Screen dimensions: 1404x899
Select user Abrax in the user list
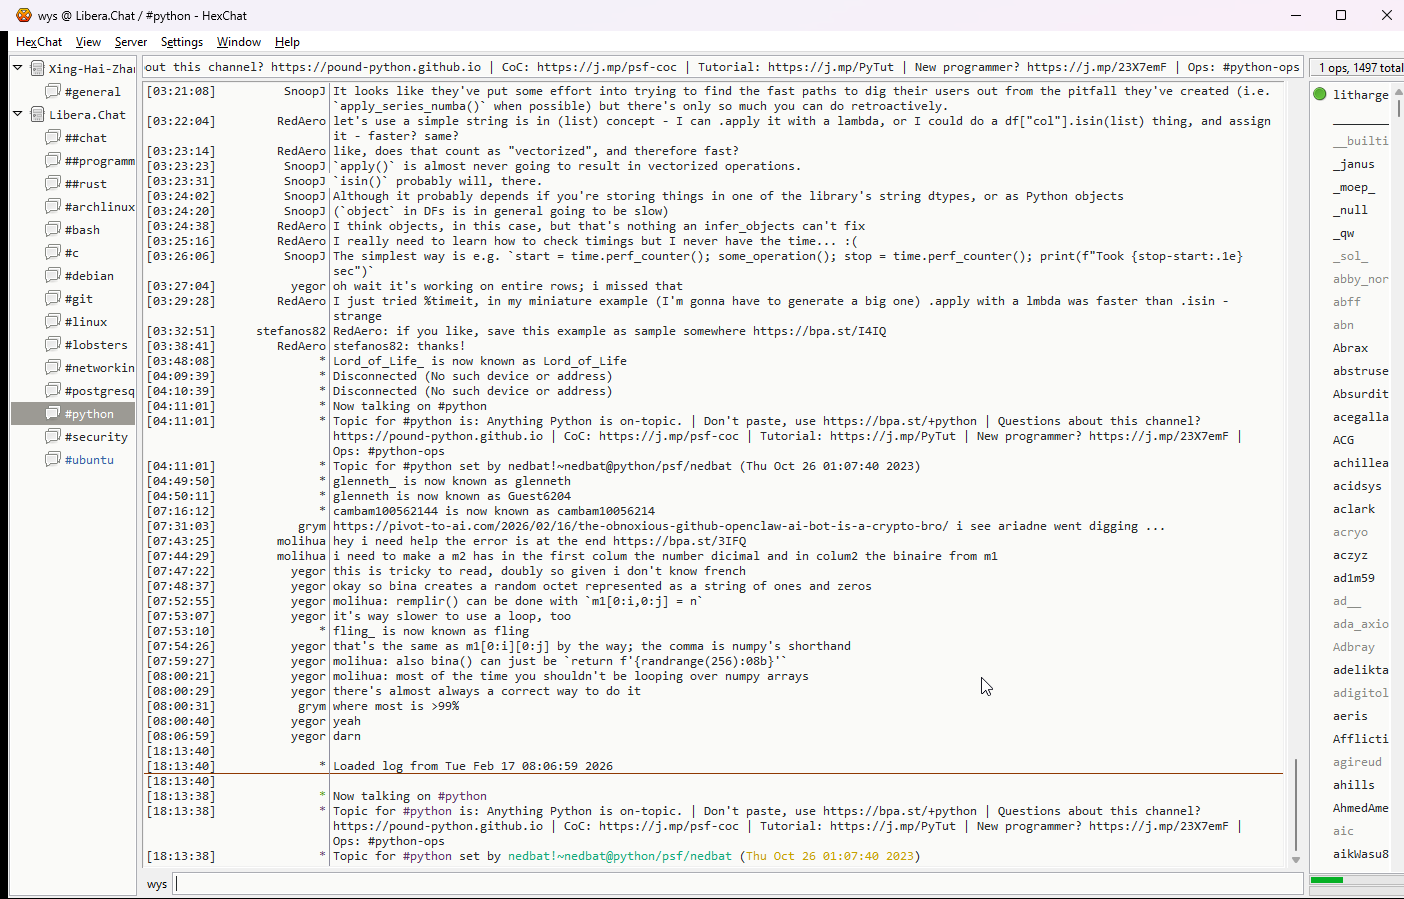point(1350,348)
